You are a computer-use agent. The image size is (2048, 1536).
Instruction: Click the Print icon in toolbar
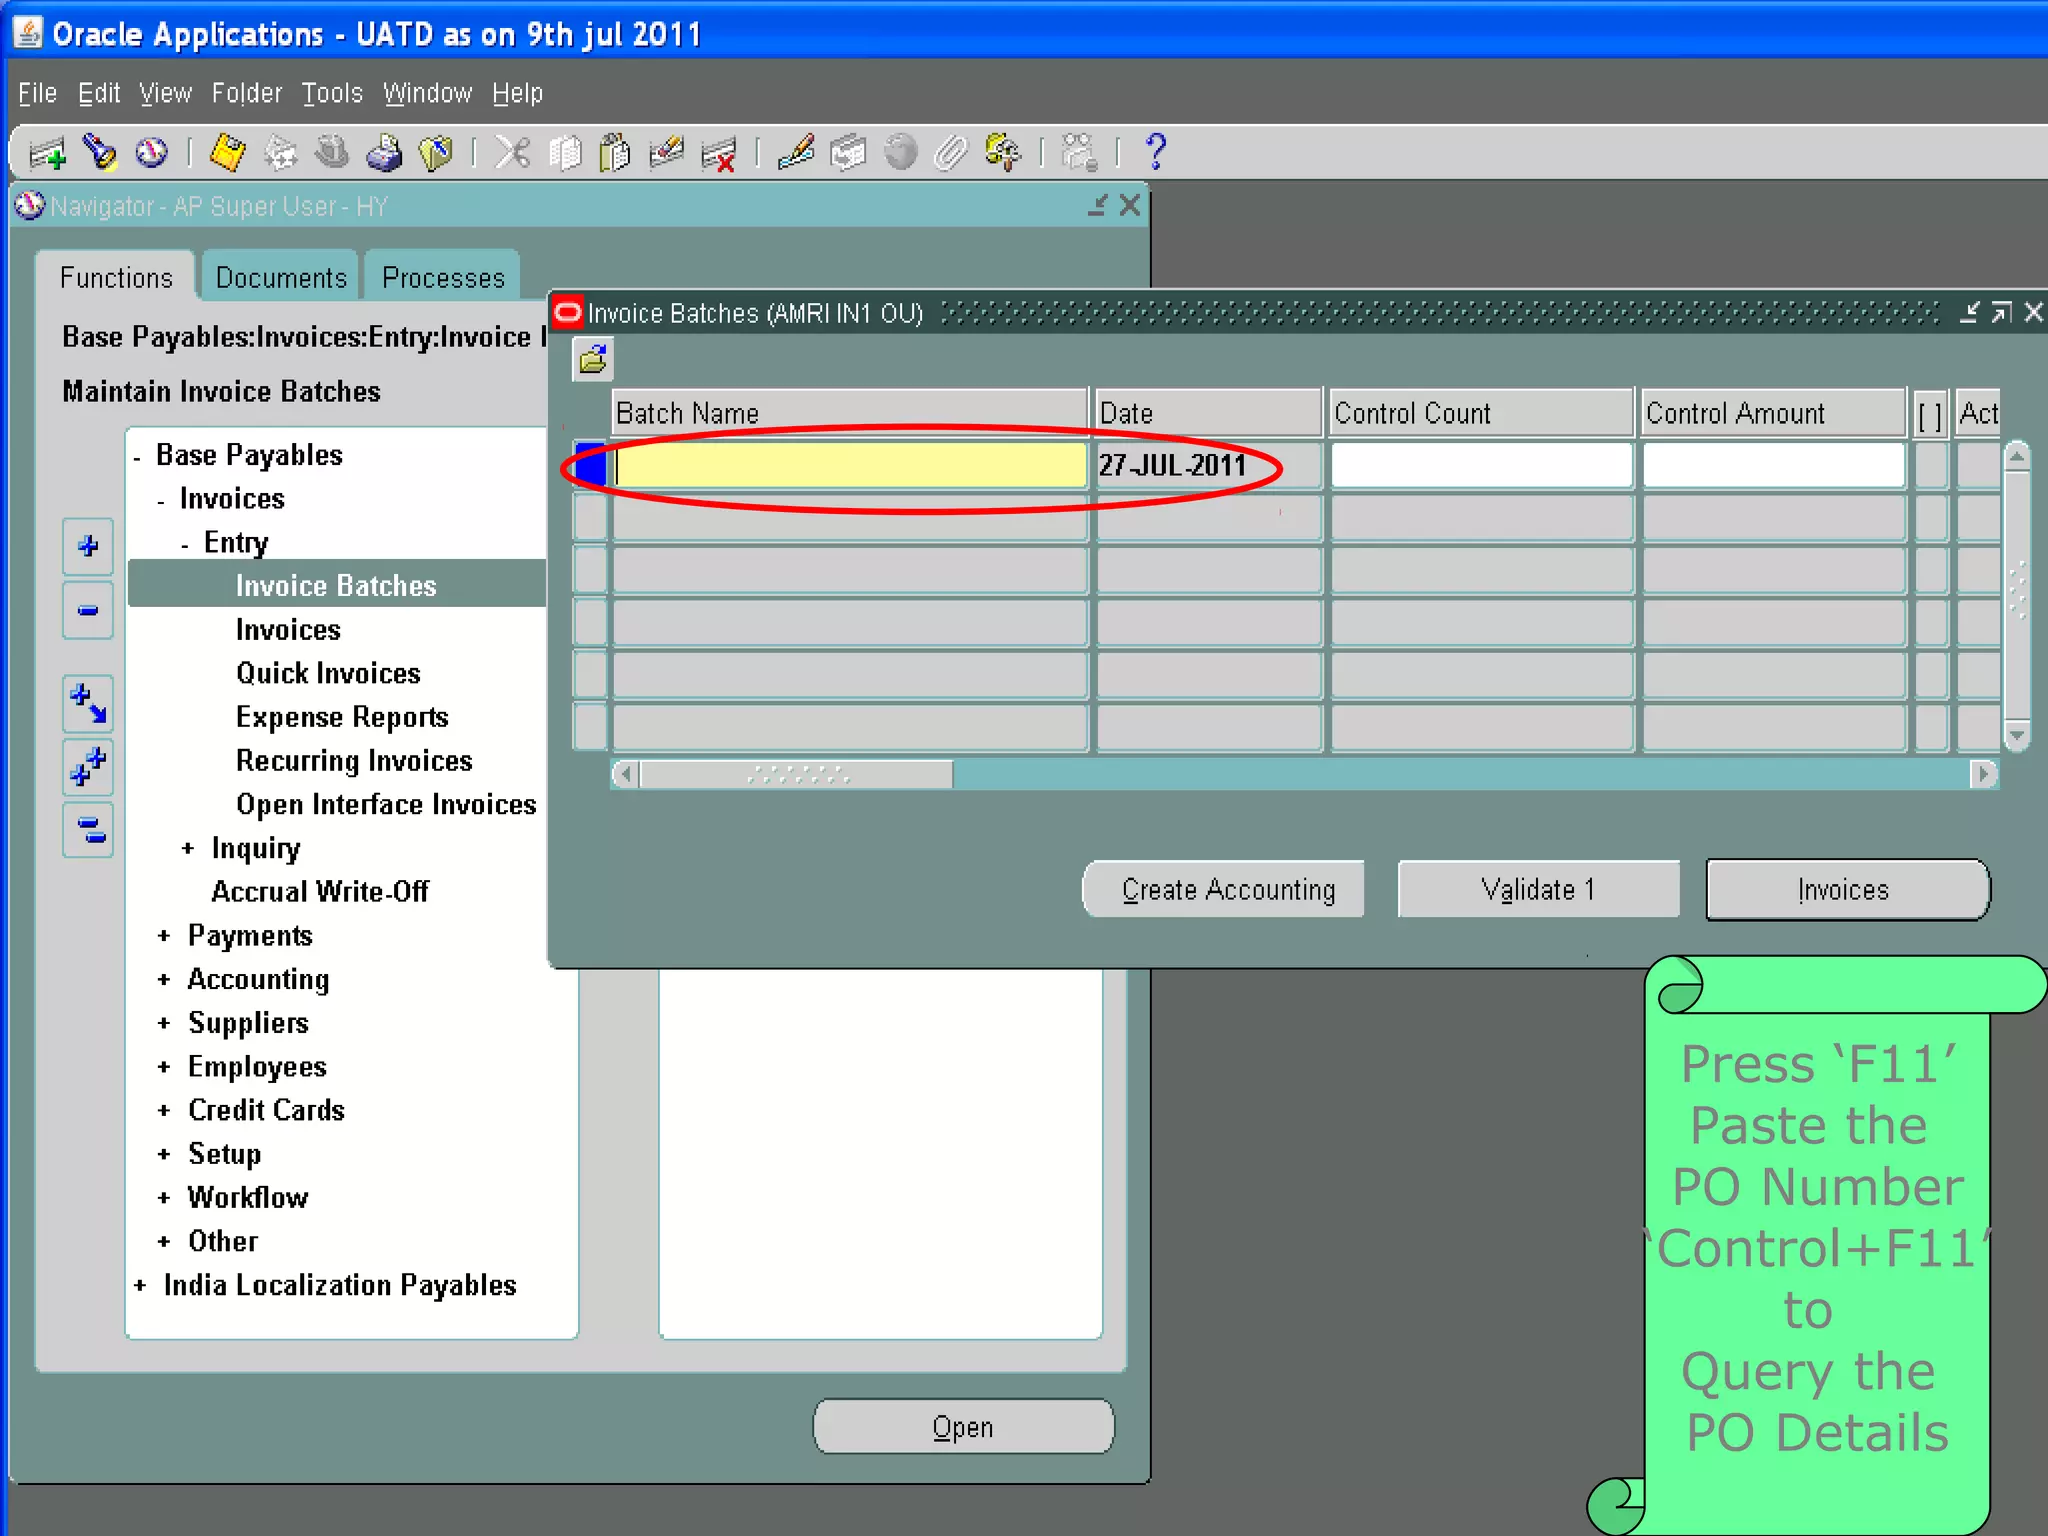[x=384, y=153]
